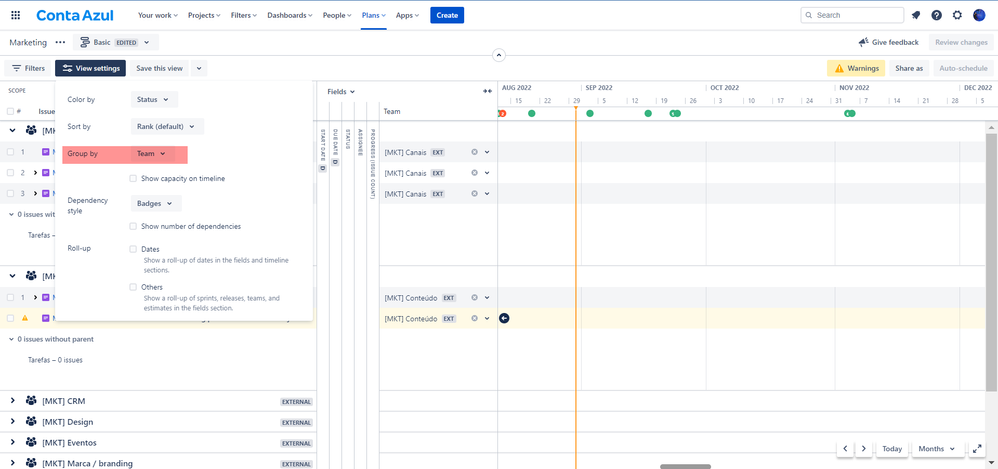
Task: Open the People menu
Action: 337,15
